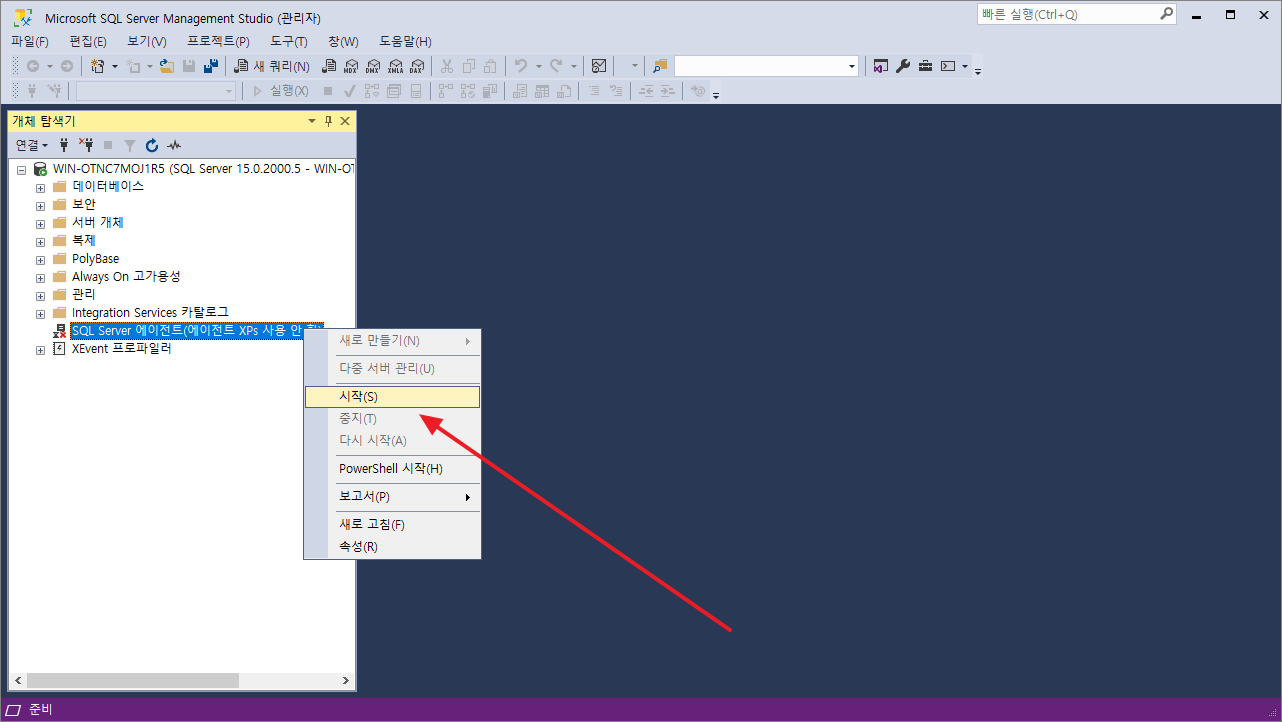The width and height of the screenshot is (1282, 722).
Task: Click the Filter funnel icon in Object Explorer
Action: point(129,145)
